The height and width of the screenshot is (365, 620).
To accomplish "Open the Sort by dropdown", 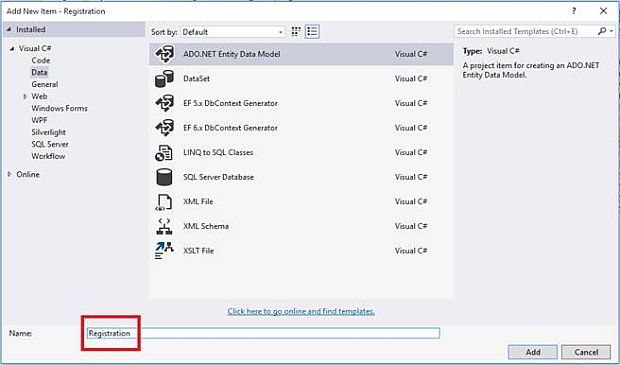I will [x=232, y=32].
